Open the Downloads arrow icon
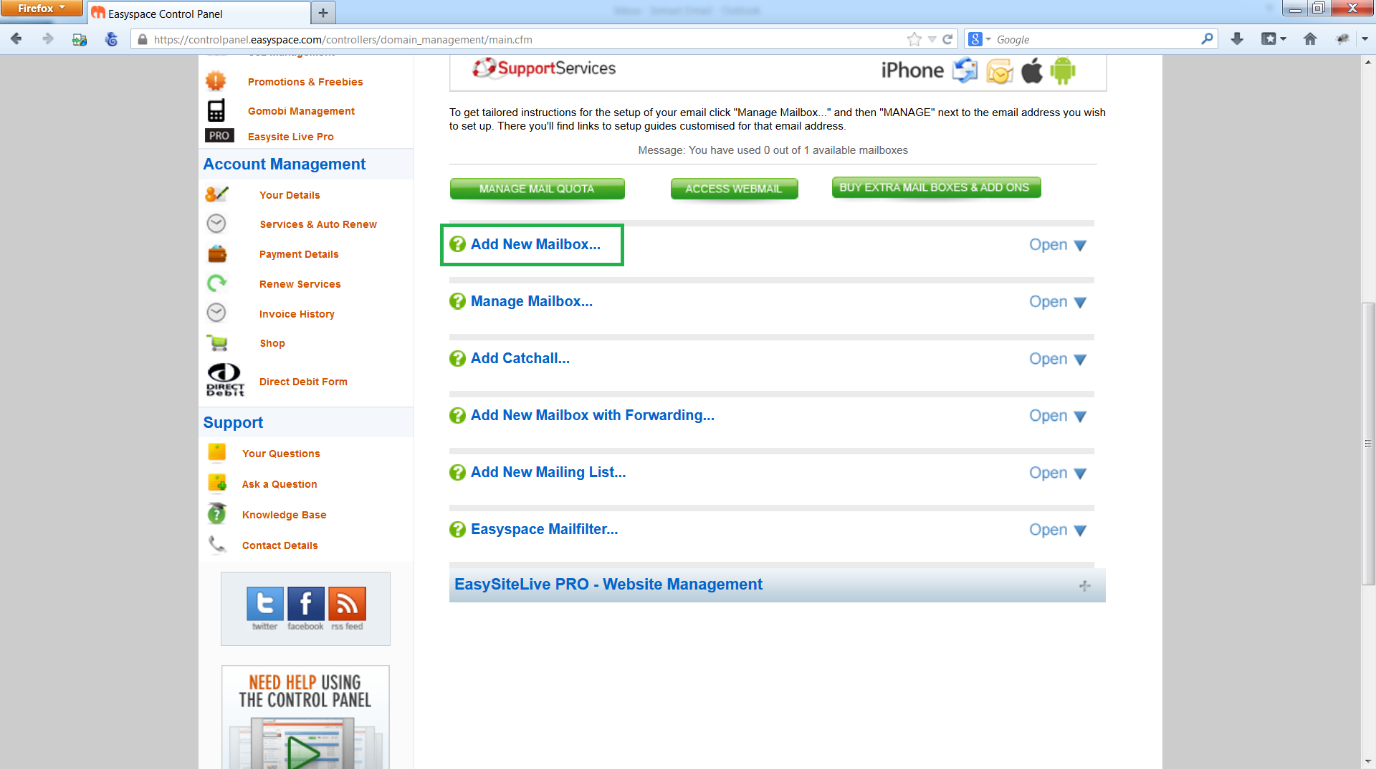The height and width of the screenshot is (769, 1376). (1237, 39)
